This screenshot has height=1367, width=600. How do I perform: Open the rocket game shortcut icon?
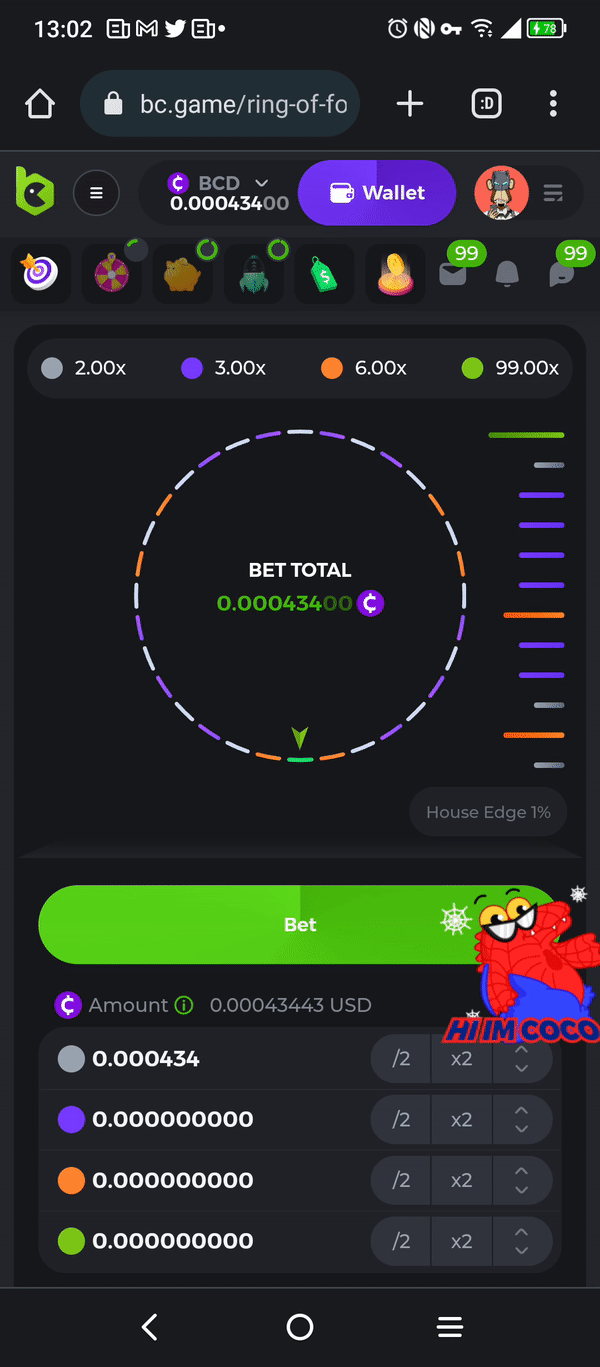pyautogui.click(x=254, y=274)
